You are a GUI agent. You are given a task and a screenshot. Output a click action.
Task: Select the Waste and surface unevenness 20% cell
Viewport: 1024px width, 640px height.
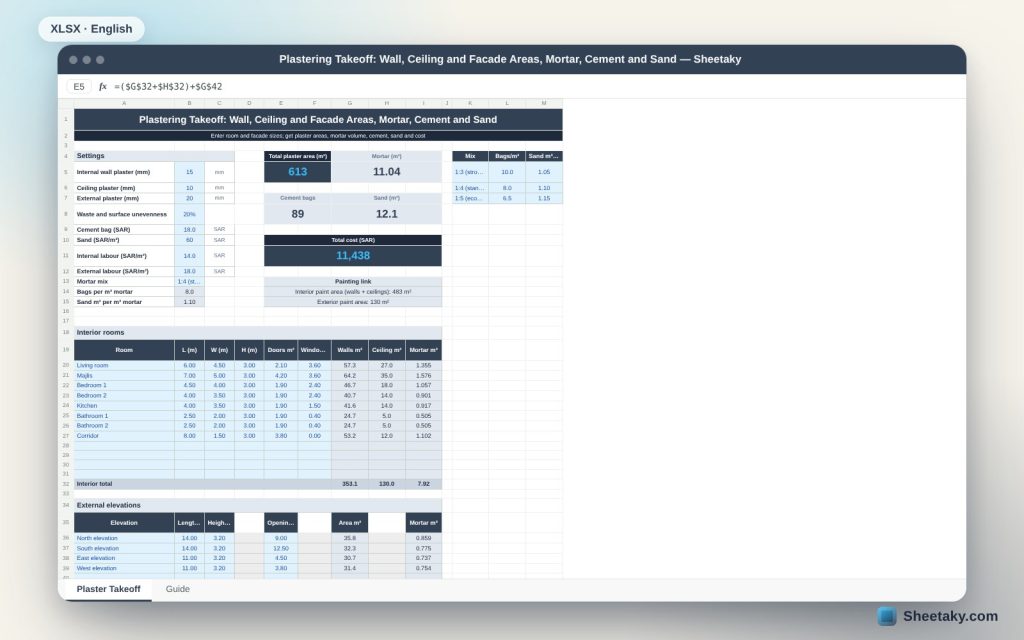189,214
